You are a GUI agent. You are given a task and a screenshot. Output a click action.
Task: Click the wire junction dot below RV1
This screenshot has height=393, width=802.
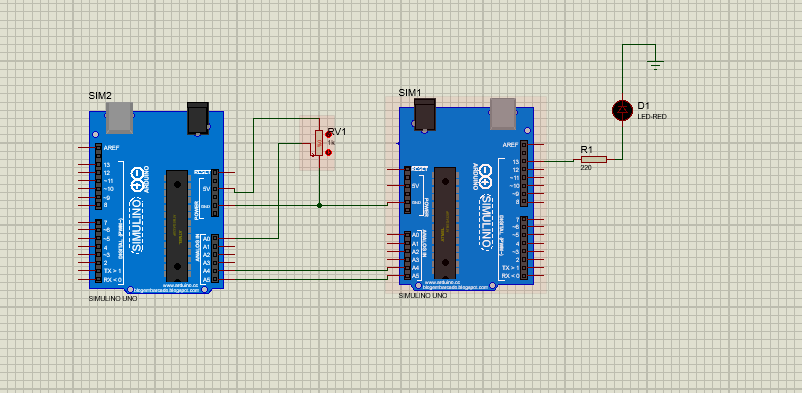click(x=319, y=205)
